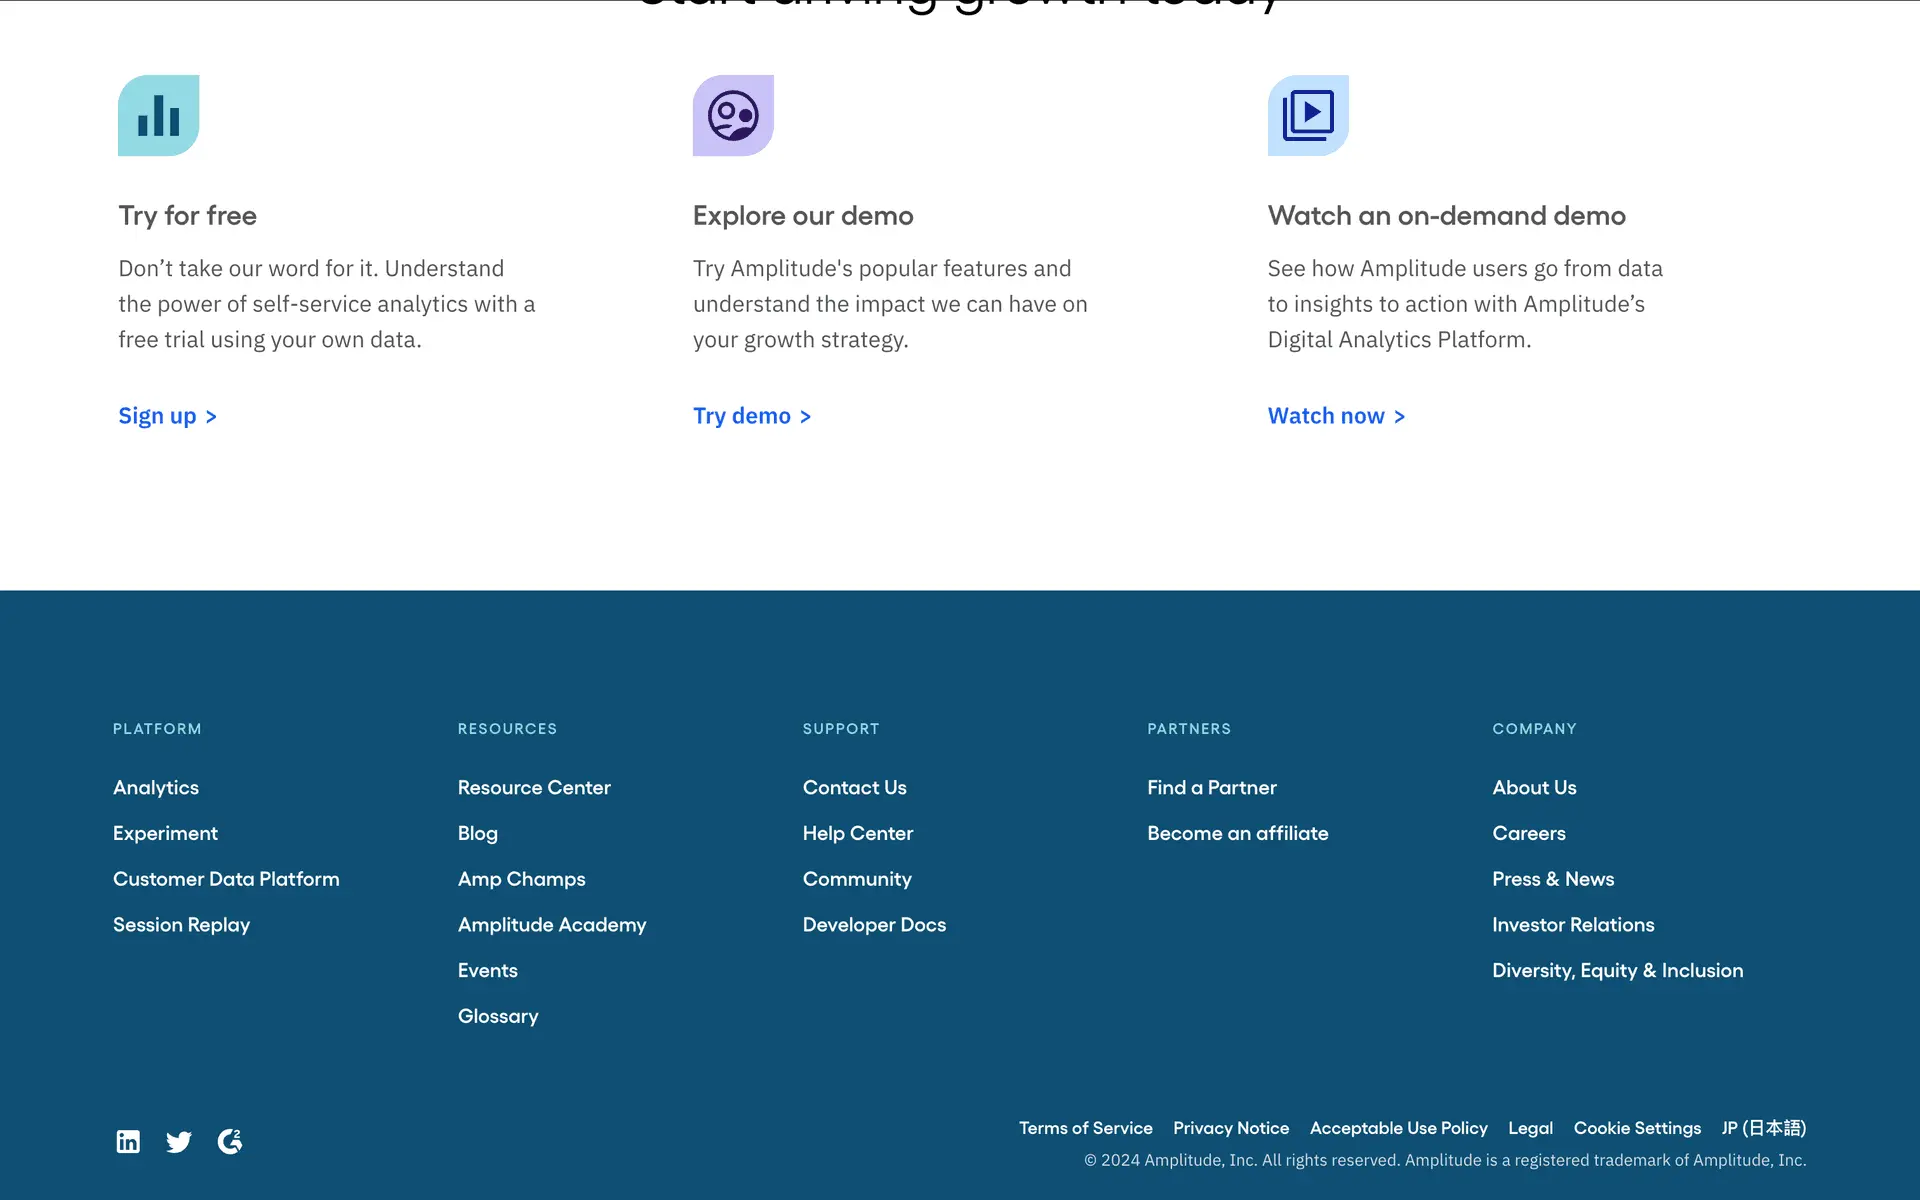Open the G2 review icon in footer

[230, 1141]
